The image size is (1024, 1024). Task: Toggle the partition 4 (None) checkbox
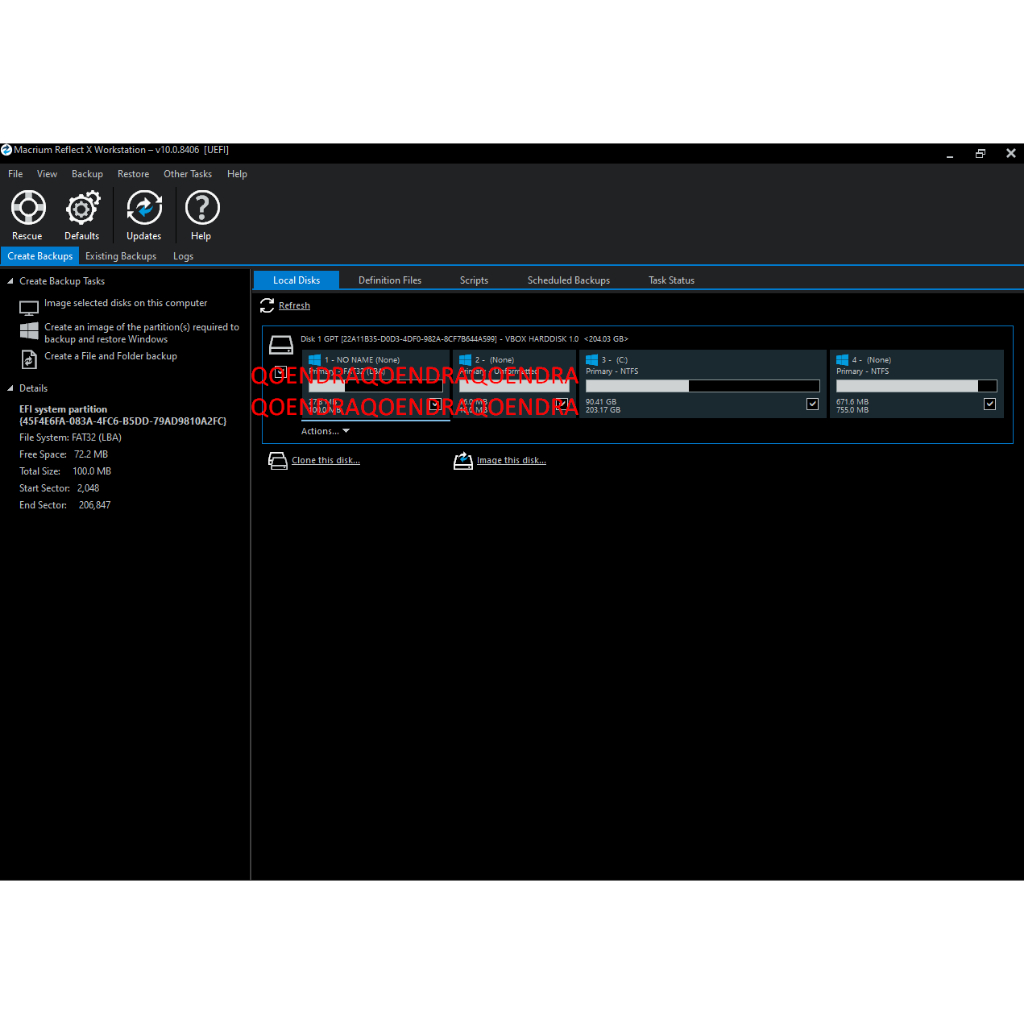tap(989, 404)
